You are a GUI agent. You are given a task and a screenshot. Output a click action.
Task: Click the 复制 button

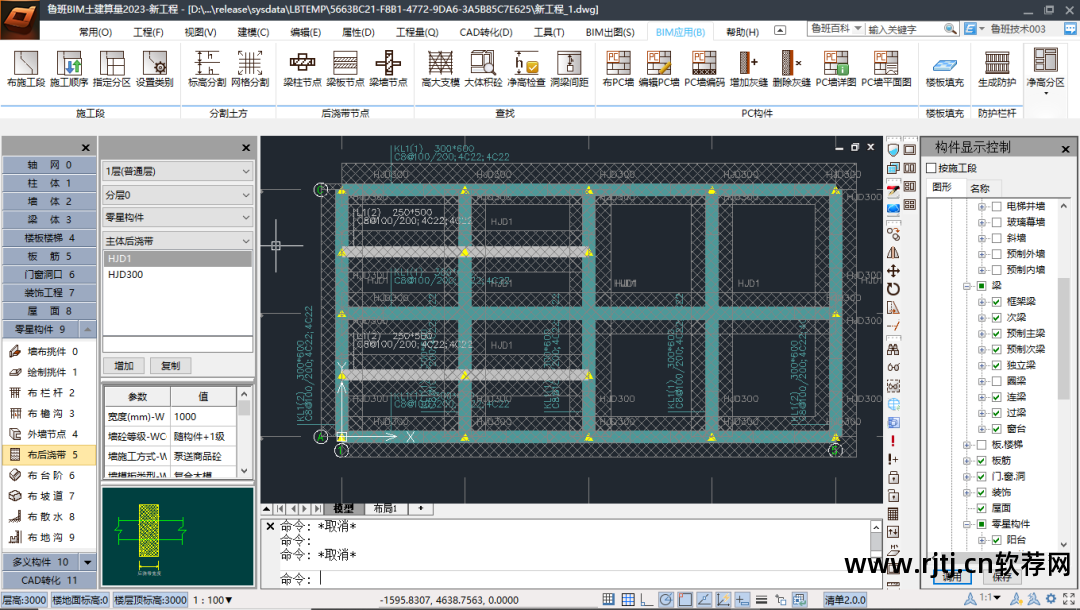coord(169,366)
